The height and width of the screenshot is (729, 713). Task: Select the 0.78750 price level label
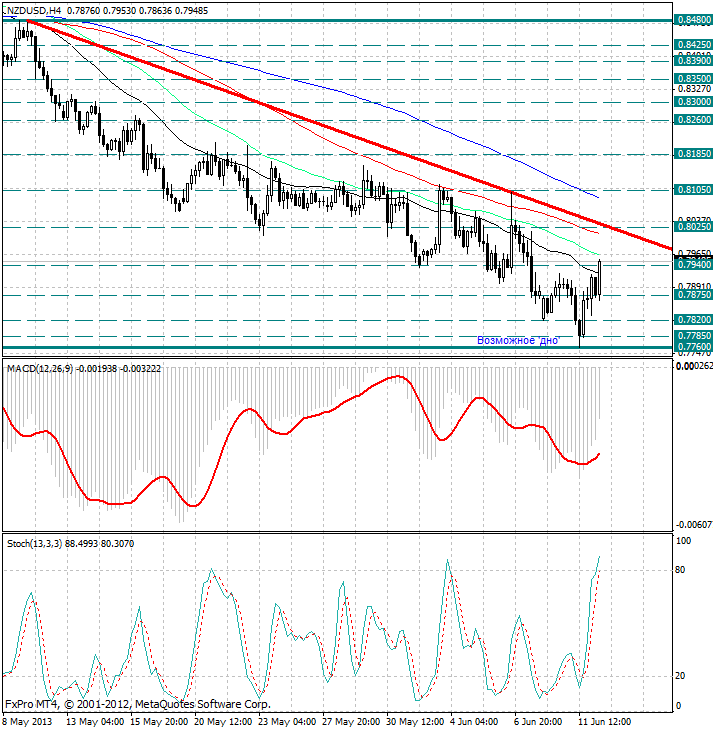[693, 295]
